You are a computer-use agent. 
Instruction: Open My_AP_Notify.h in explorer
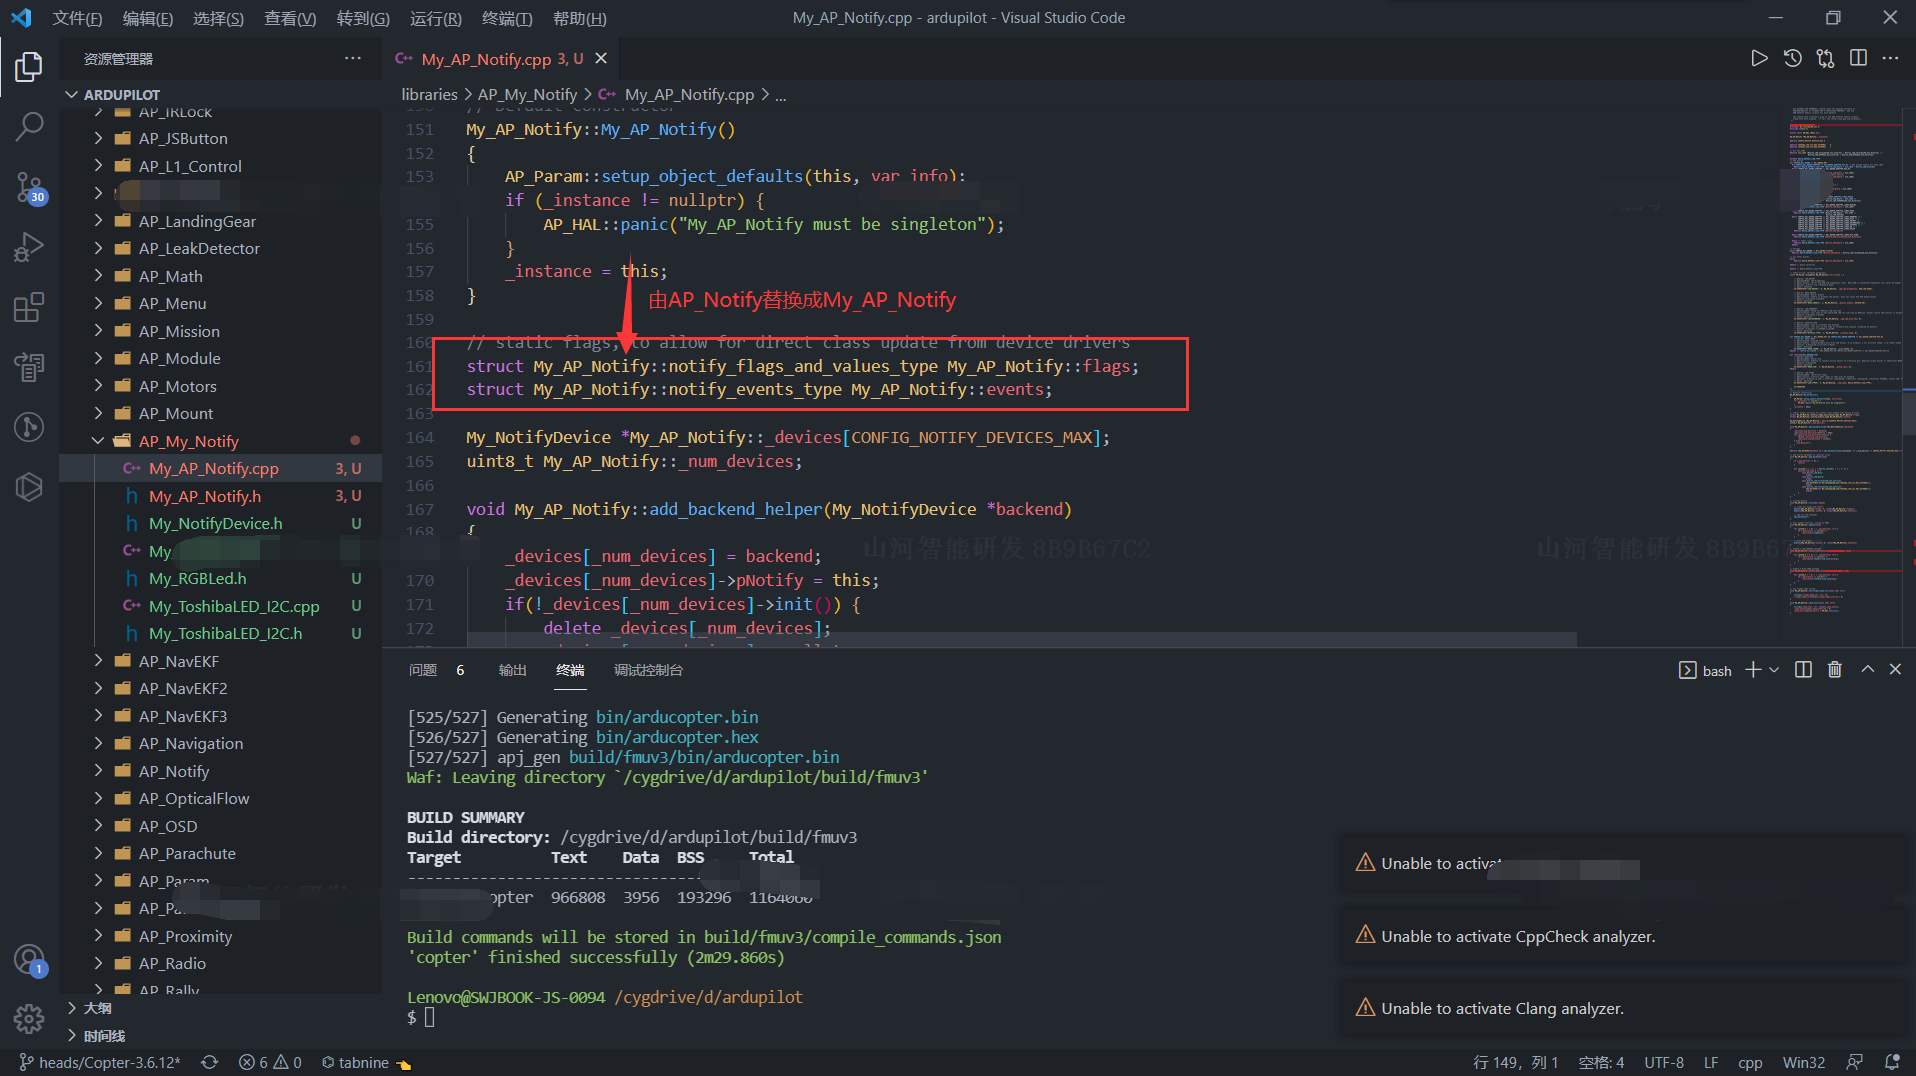click(220, 496)
